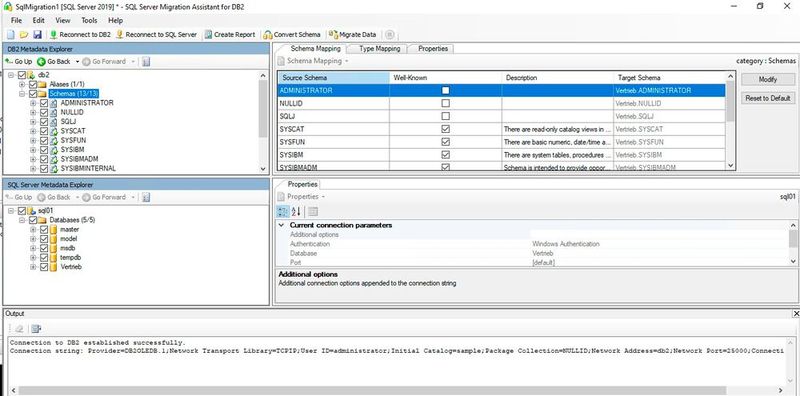Click Create Report toolbar button
800x396 pixels.
(x=230, y=35)
